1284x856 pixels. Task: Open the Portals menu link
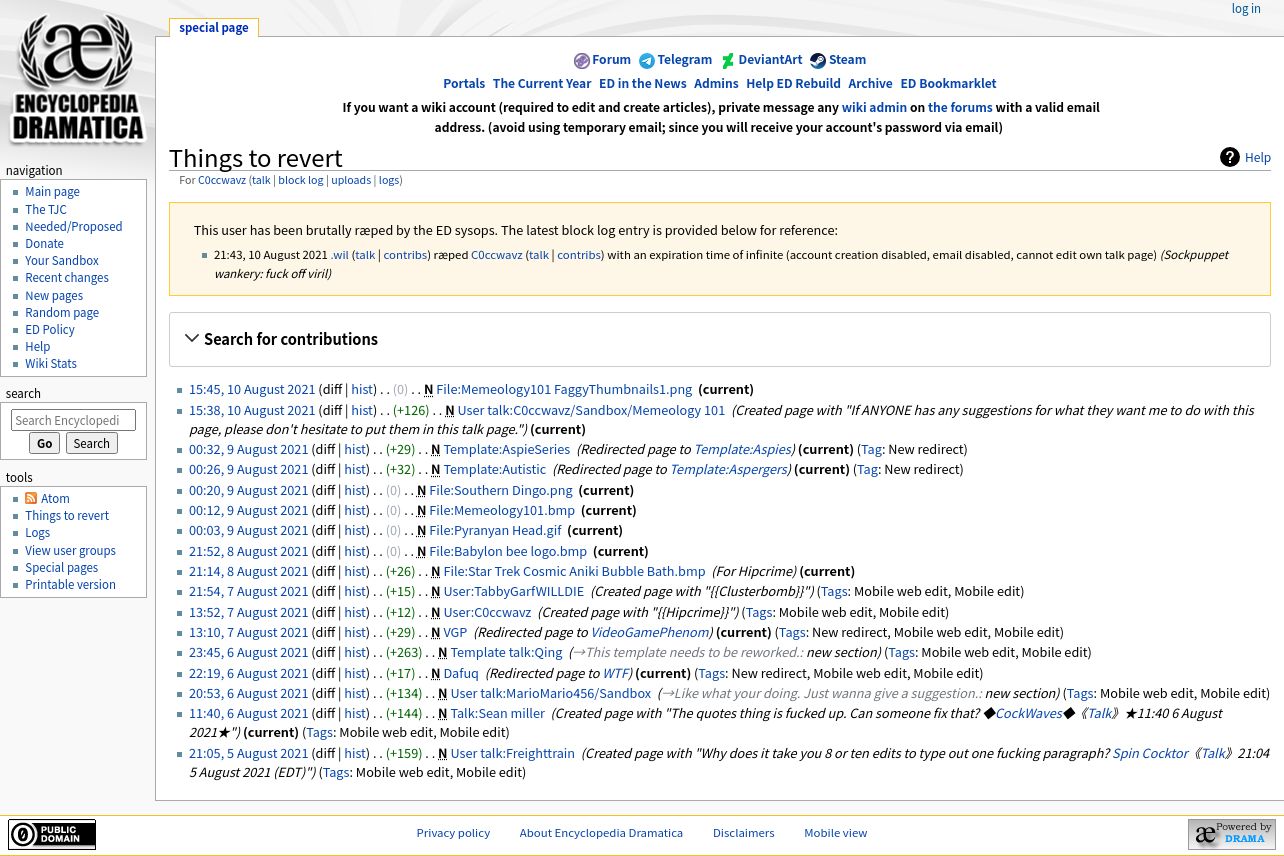[x=464, y=83]
